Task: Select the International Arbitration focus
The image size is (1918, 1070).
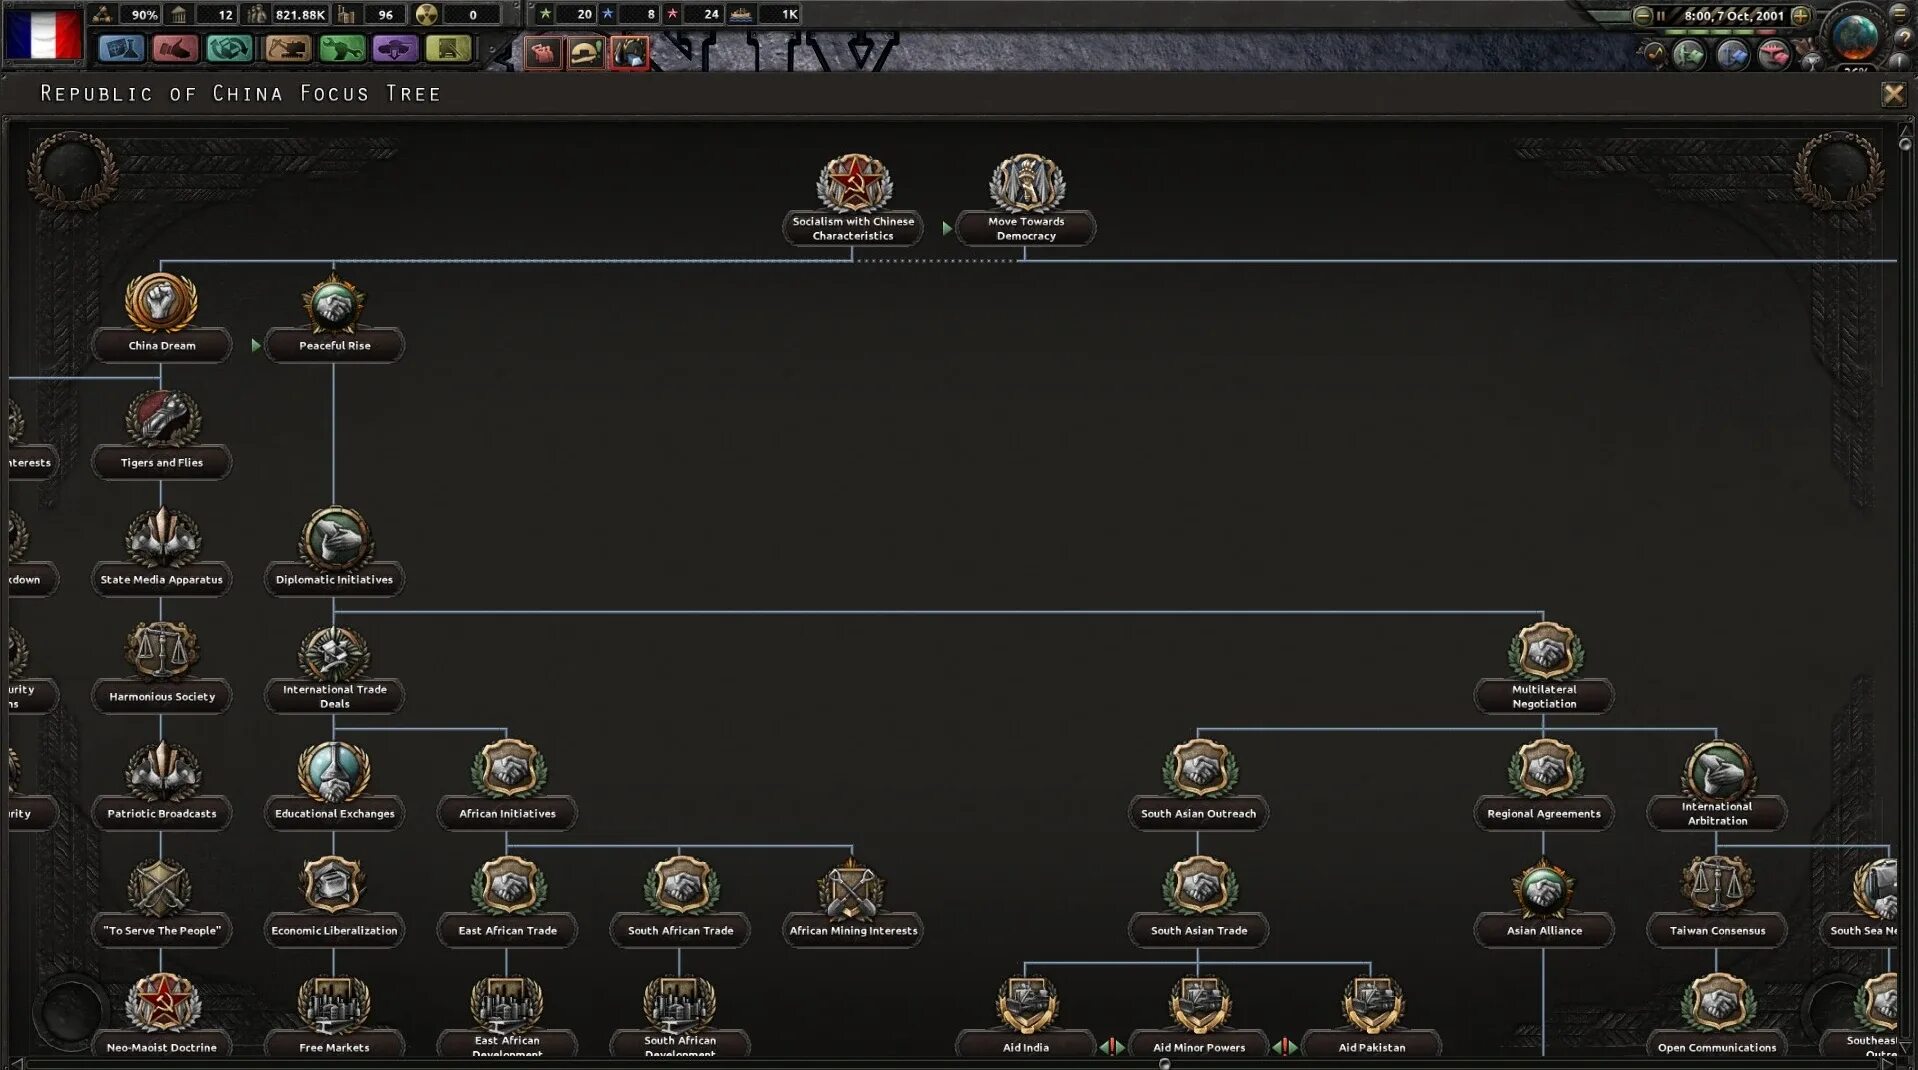Action: [1717, 784]
